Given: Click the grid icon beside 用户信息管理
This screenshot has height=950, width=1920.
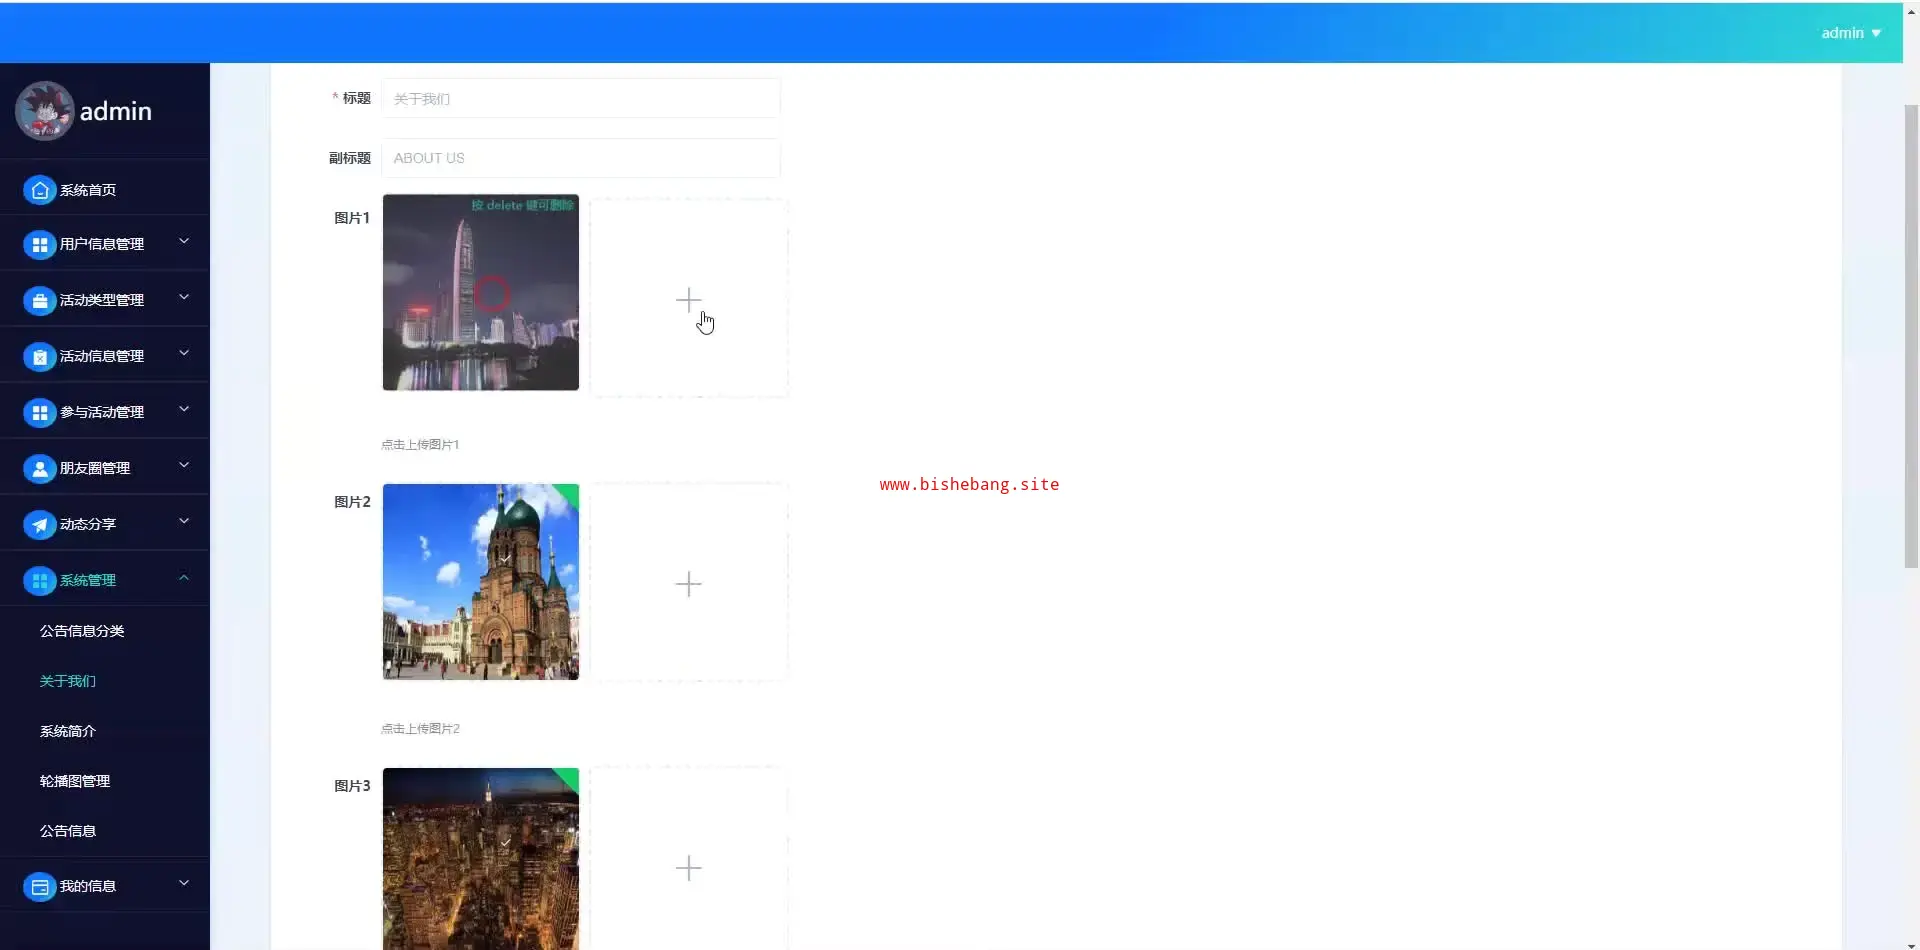Looking at the screenshot, I should (x=40, y=244).
